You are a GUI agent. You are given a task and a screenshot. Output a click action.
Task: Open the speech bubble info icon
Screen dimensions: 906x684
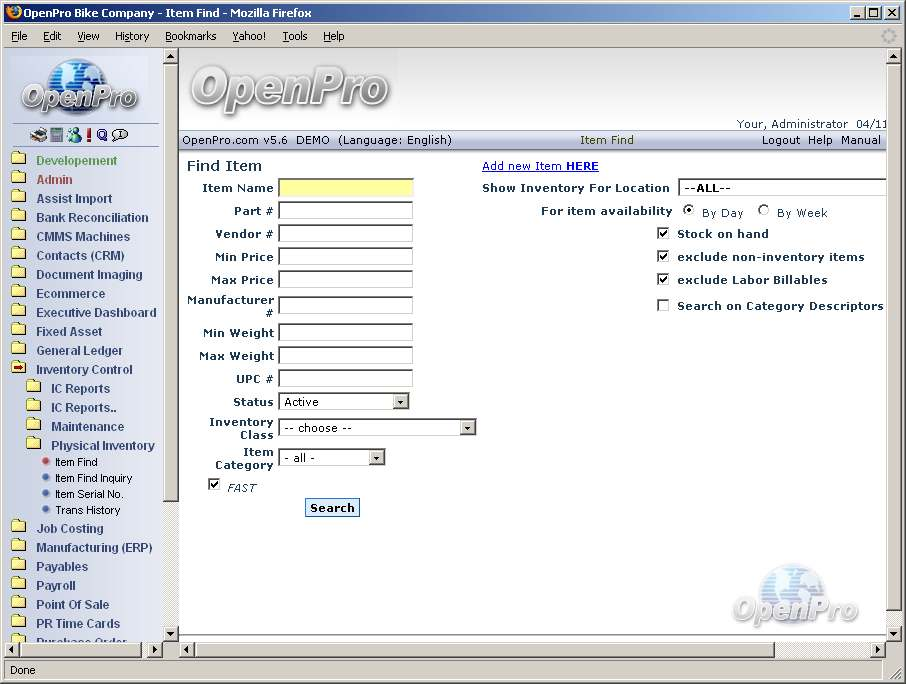click(x=120, y=135)
